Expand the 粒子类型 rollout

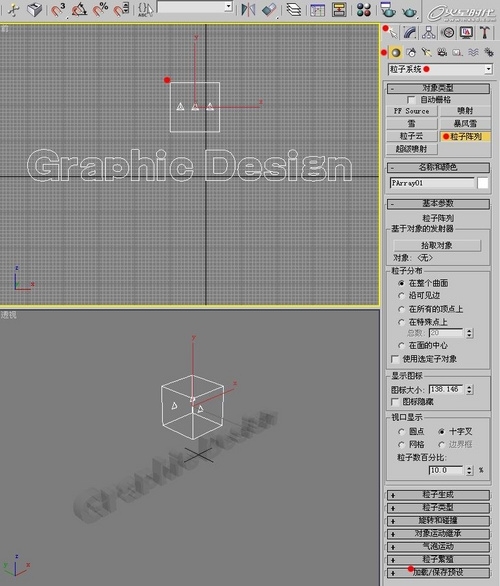click(x=438, y=508)
